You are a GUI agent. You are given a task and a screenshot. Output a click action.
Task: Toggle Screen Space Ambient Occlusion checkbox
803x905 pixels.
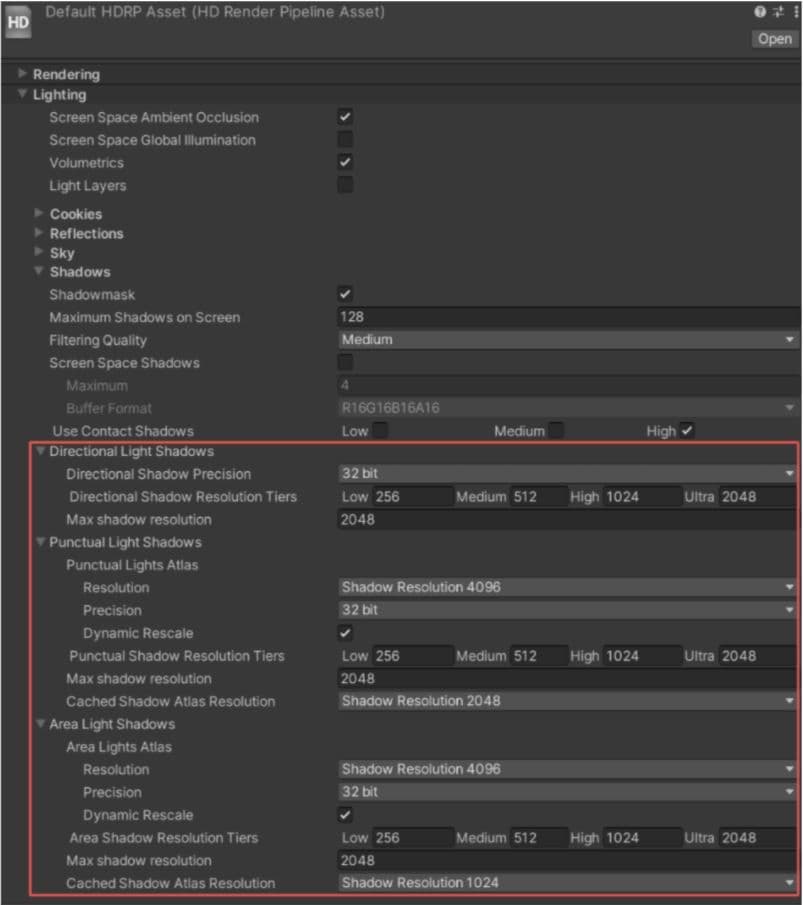[345, 117]
